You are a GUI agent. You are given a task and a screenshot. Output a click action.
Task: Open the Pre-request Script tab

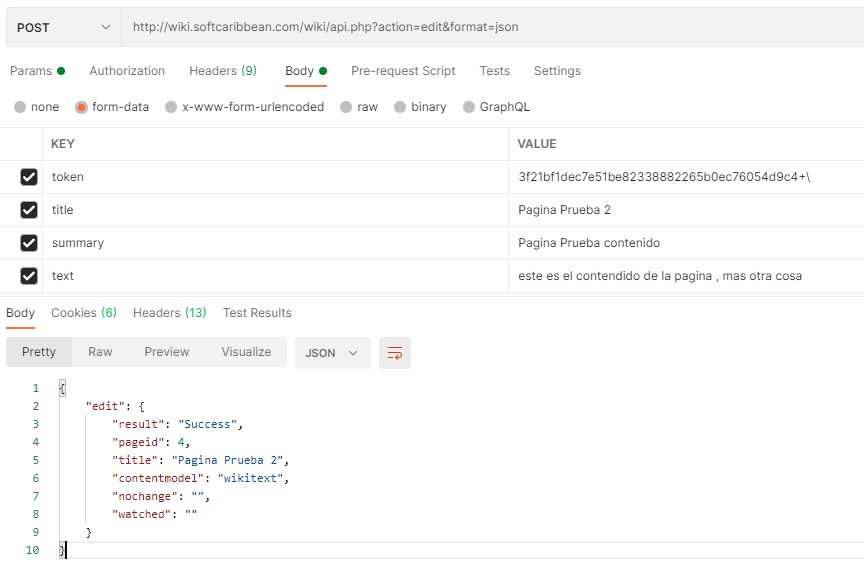tap(403, 71)
